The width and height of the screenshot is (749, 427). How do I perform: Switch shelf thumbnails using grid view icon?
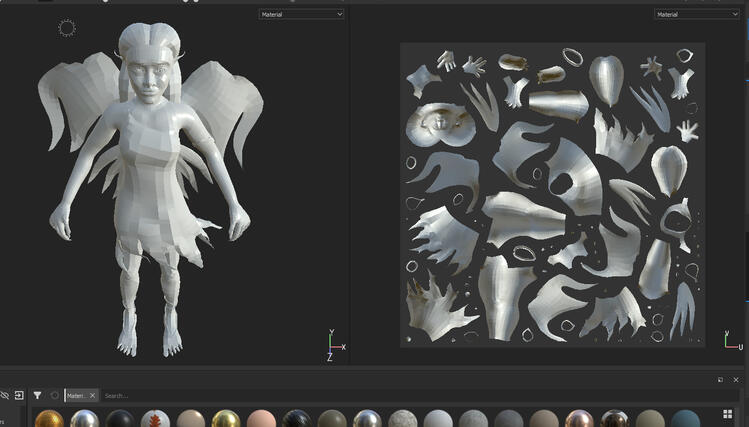point(728,414)
